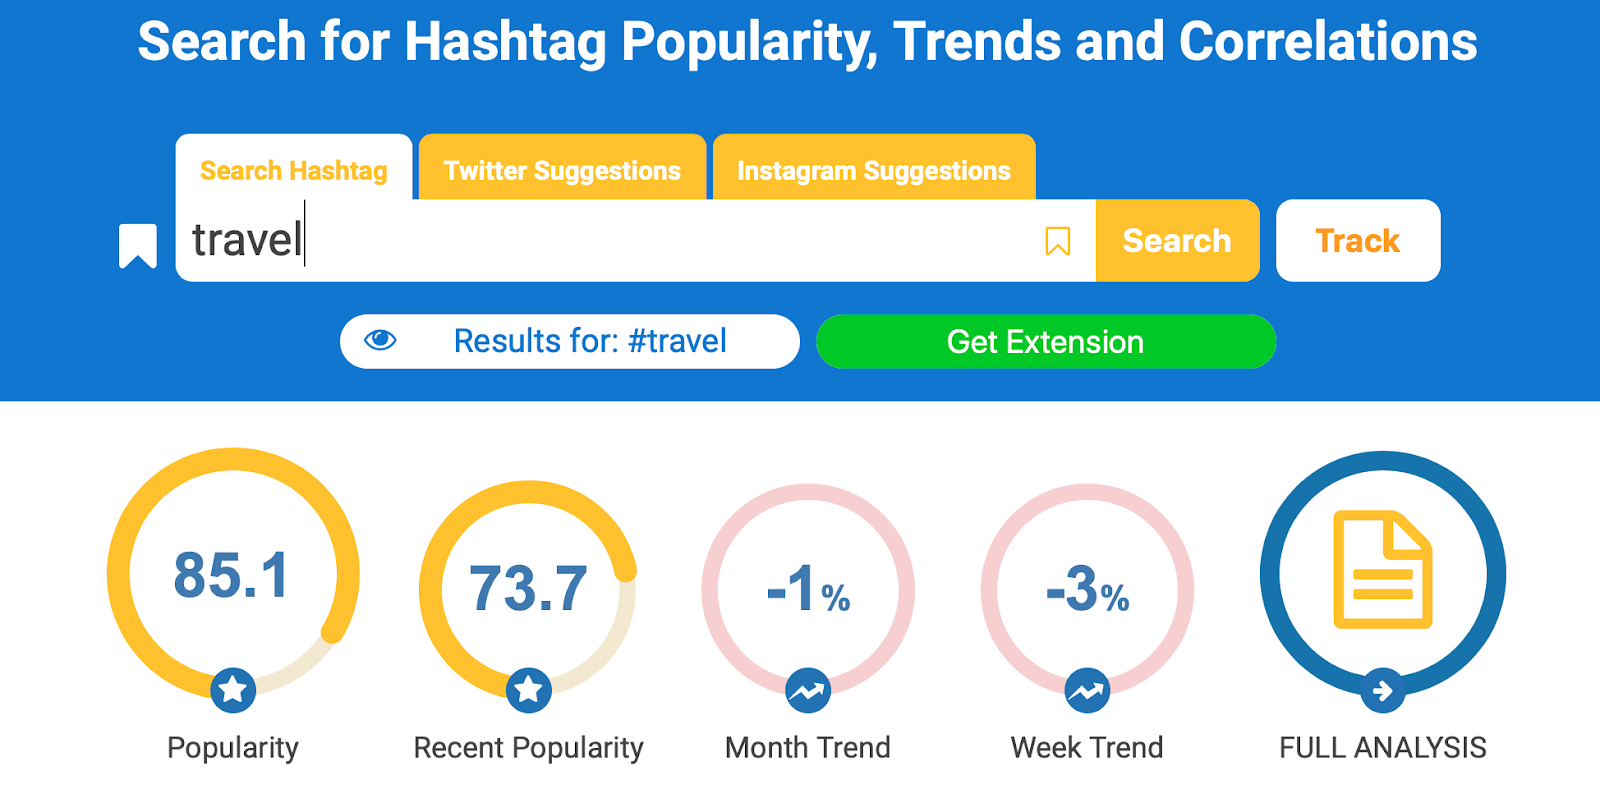Click the star badge under Popularity circle
The image size is (1600, 798).
click(233, 690)
